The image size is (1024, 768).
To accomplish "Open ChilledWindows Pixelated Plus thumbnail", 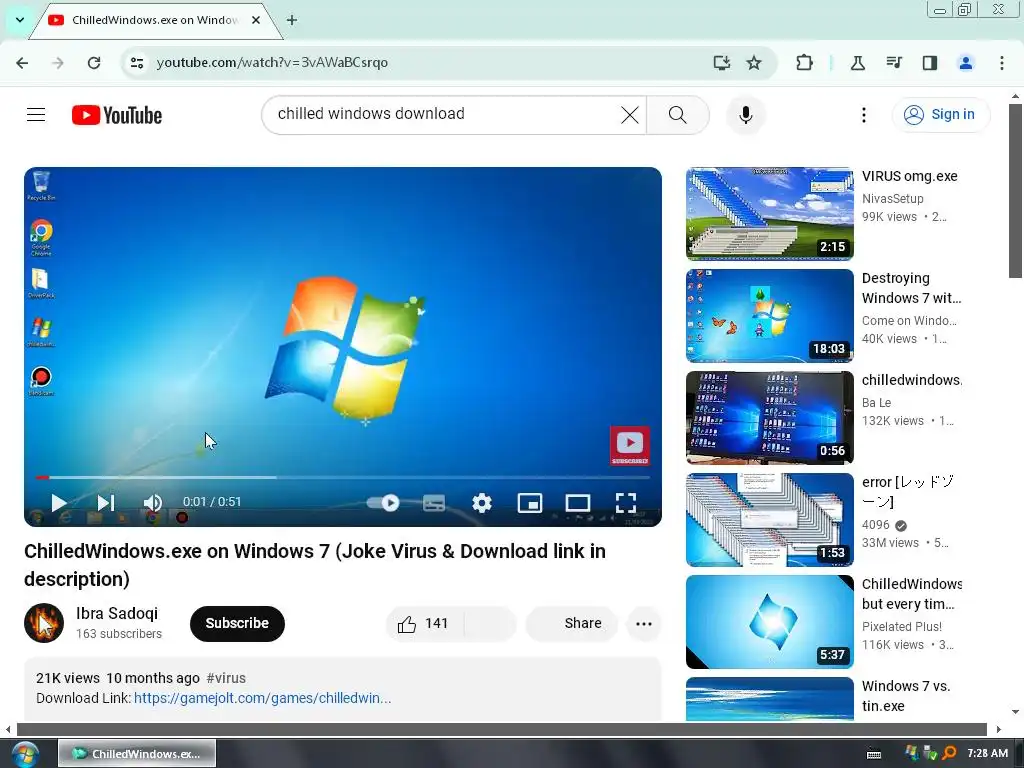I will [x=769, y=622].
